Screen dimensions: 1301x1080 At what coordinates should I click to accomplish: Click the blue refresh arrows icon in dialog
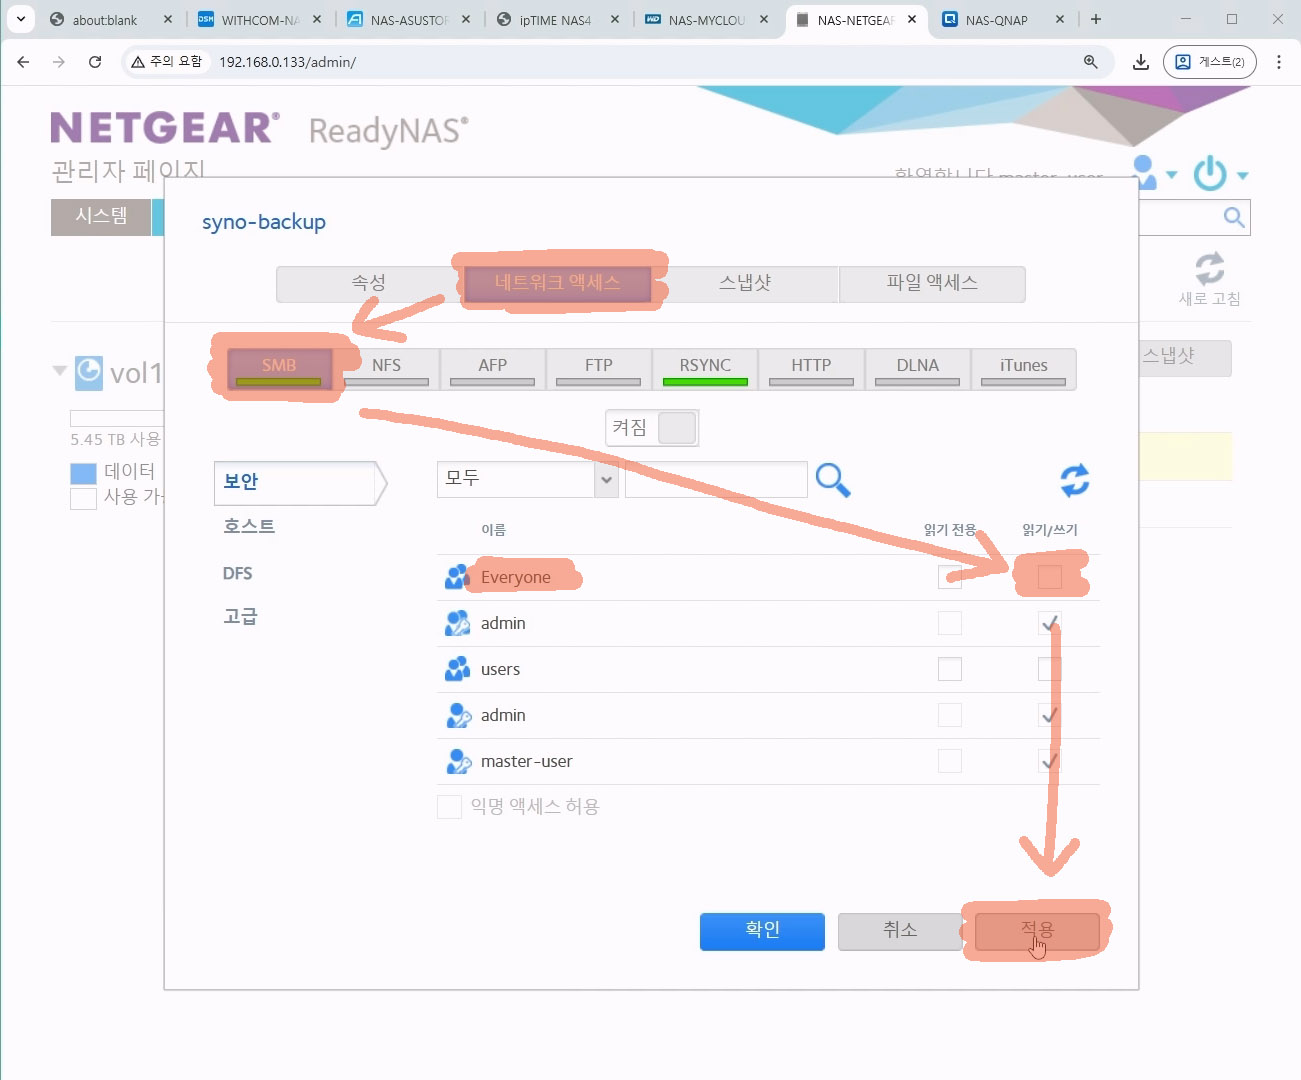click(x=1074, y=481)
